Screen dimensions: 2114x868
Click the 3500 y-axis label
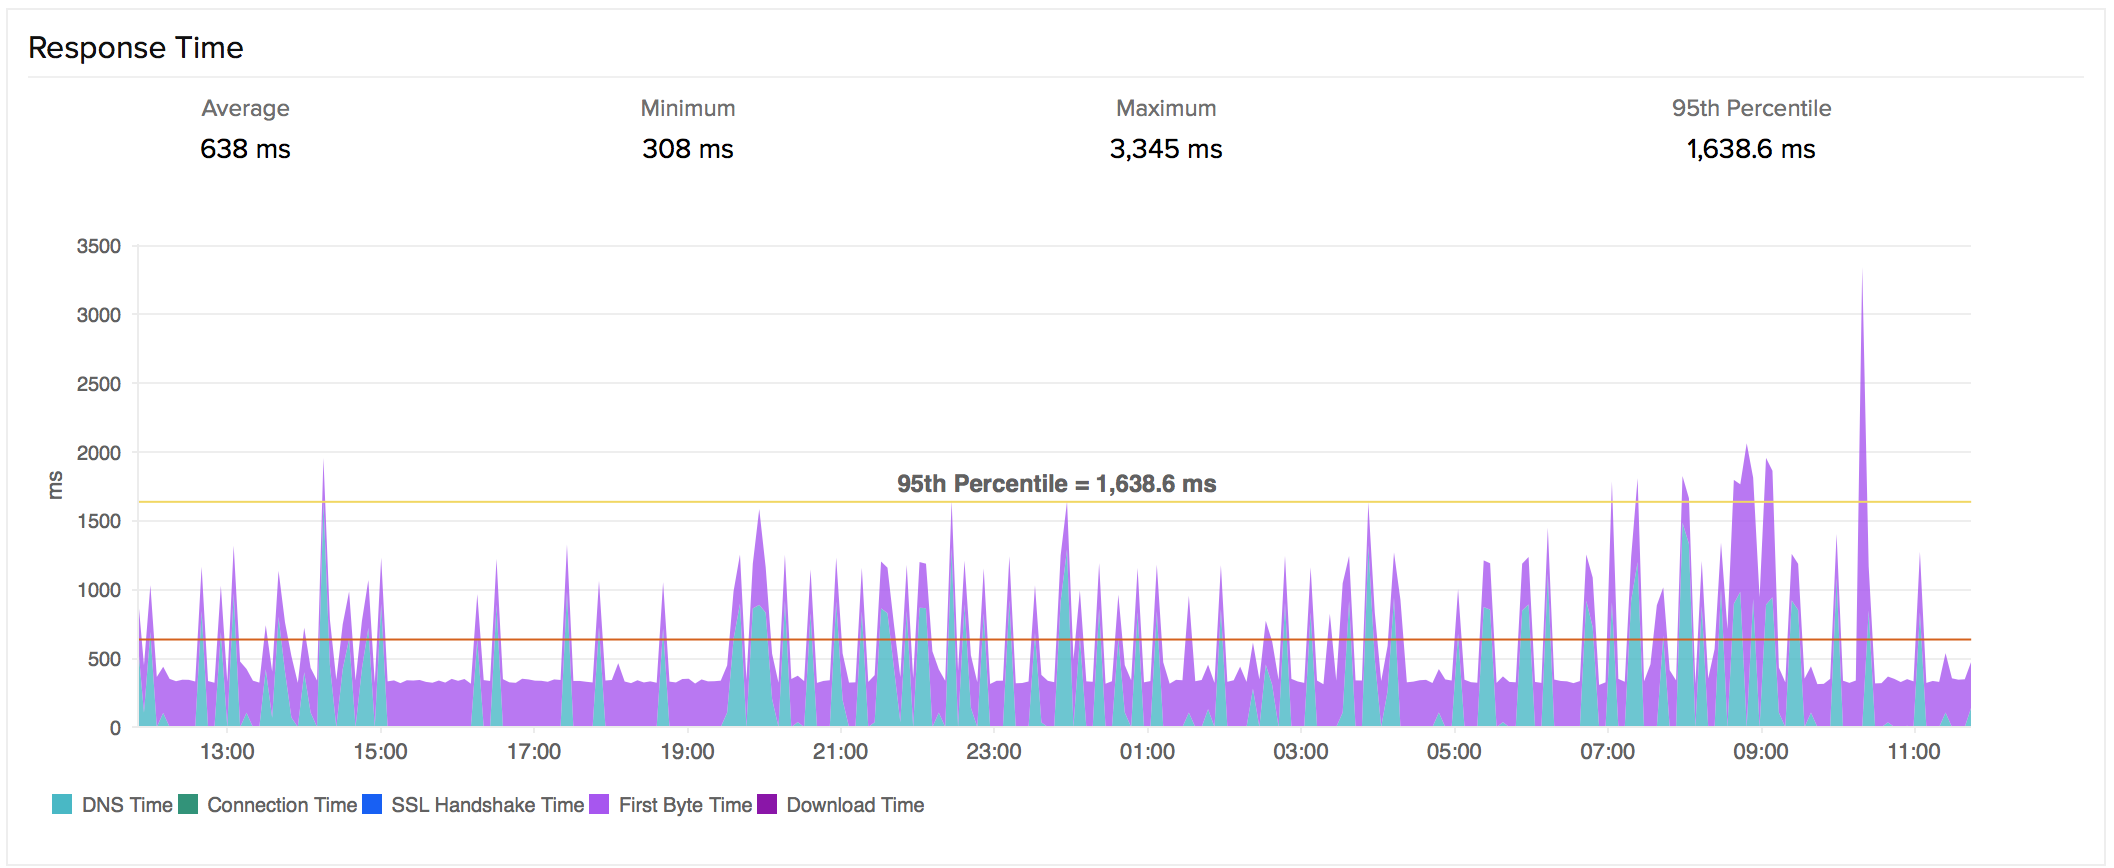coord(98,246)
